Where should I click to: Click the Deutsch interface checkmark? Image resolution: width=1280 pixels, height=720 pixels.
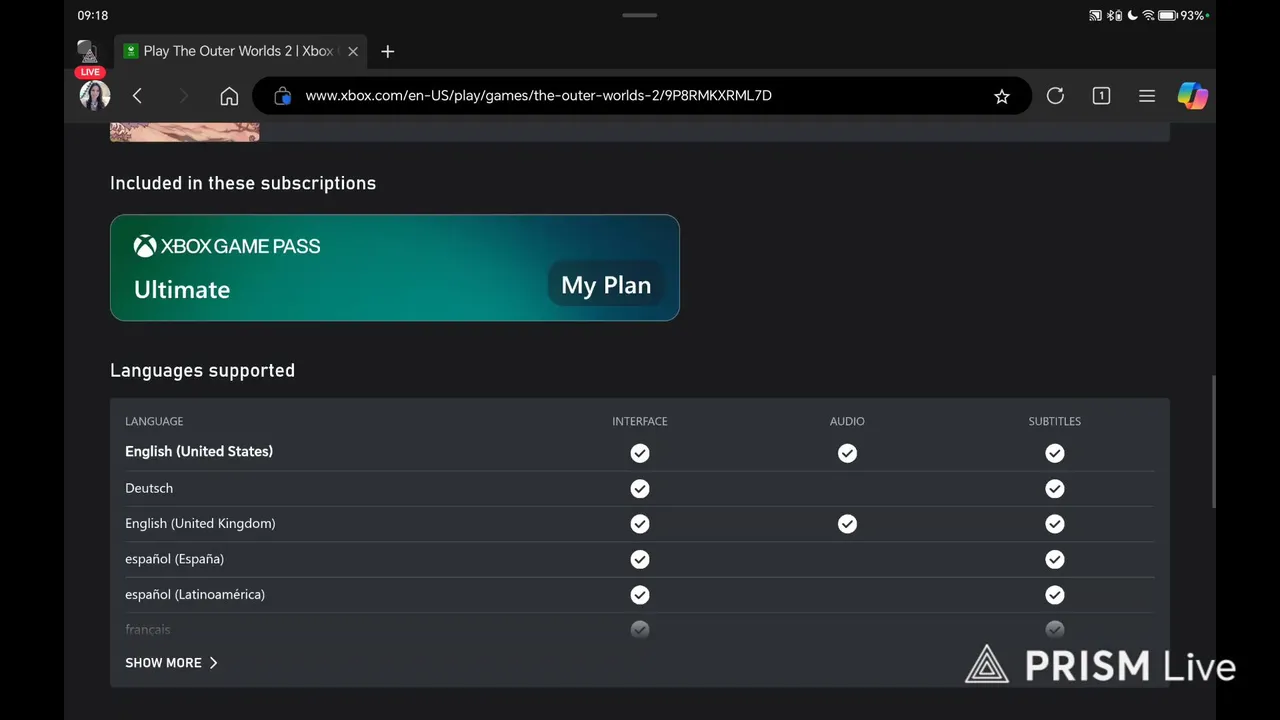640,489
